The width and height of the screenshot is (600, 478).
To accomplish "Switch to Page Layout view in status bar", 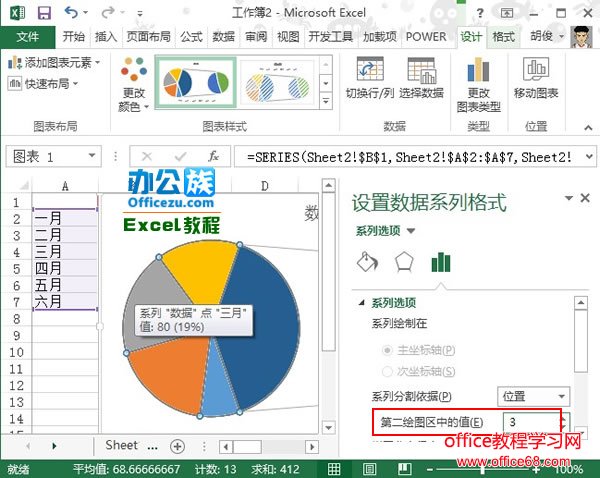I will click(x=370, y=469).
